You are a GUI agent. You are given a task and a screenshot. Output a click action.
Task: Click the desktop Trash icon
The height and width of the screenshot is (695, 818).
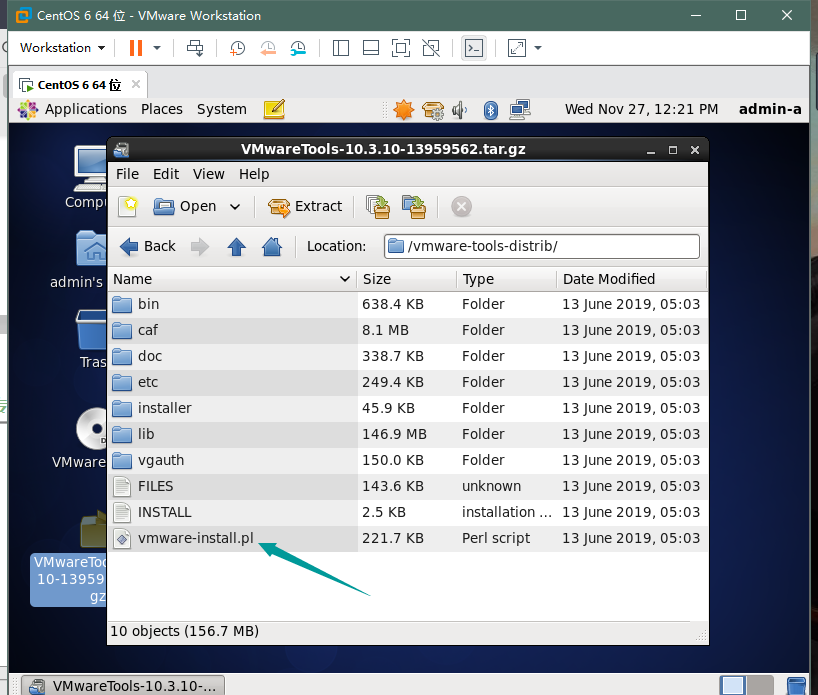[x=91, y=339]
